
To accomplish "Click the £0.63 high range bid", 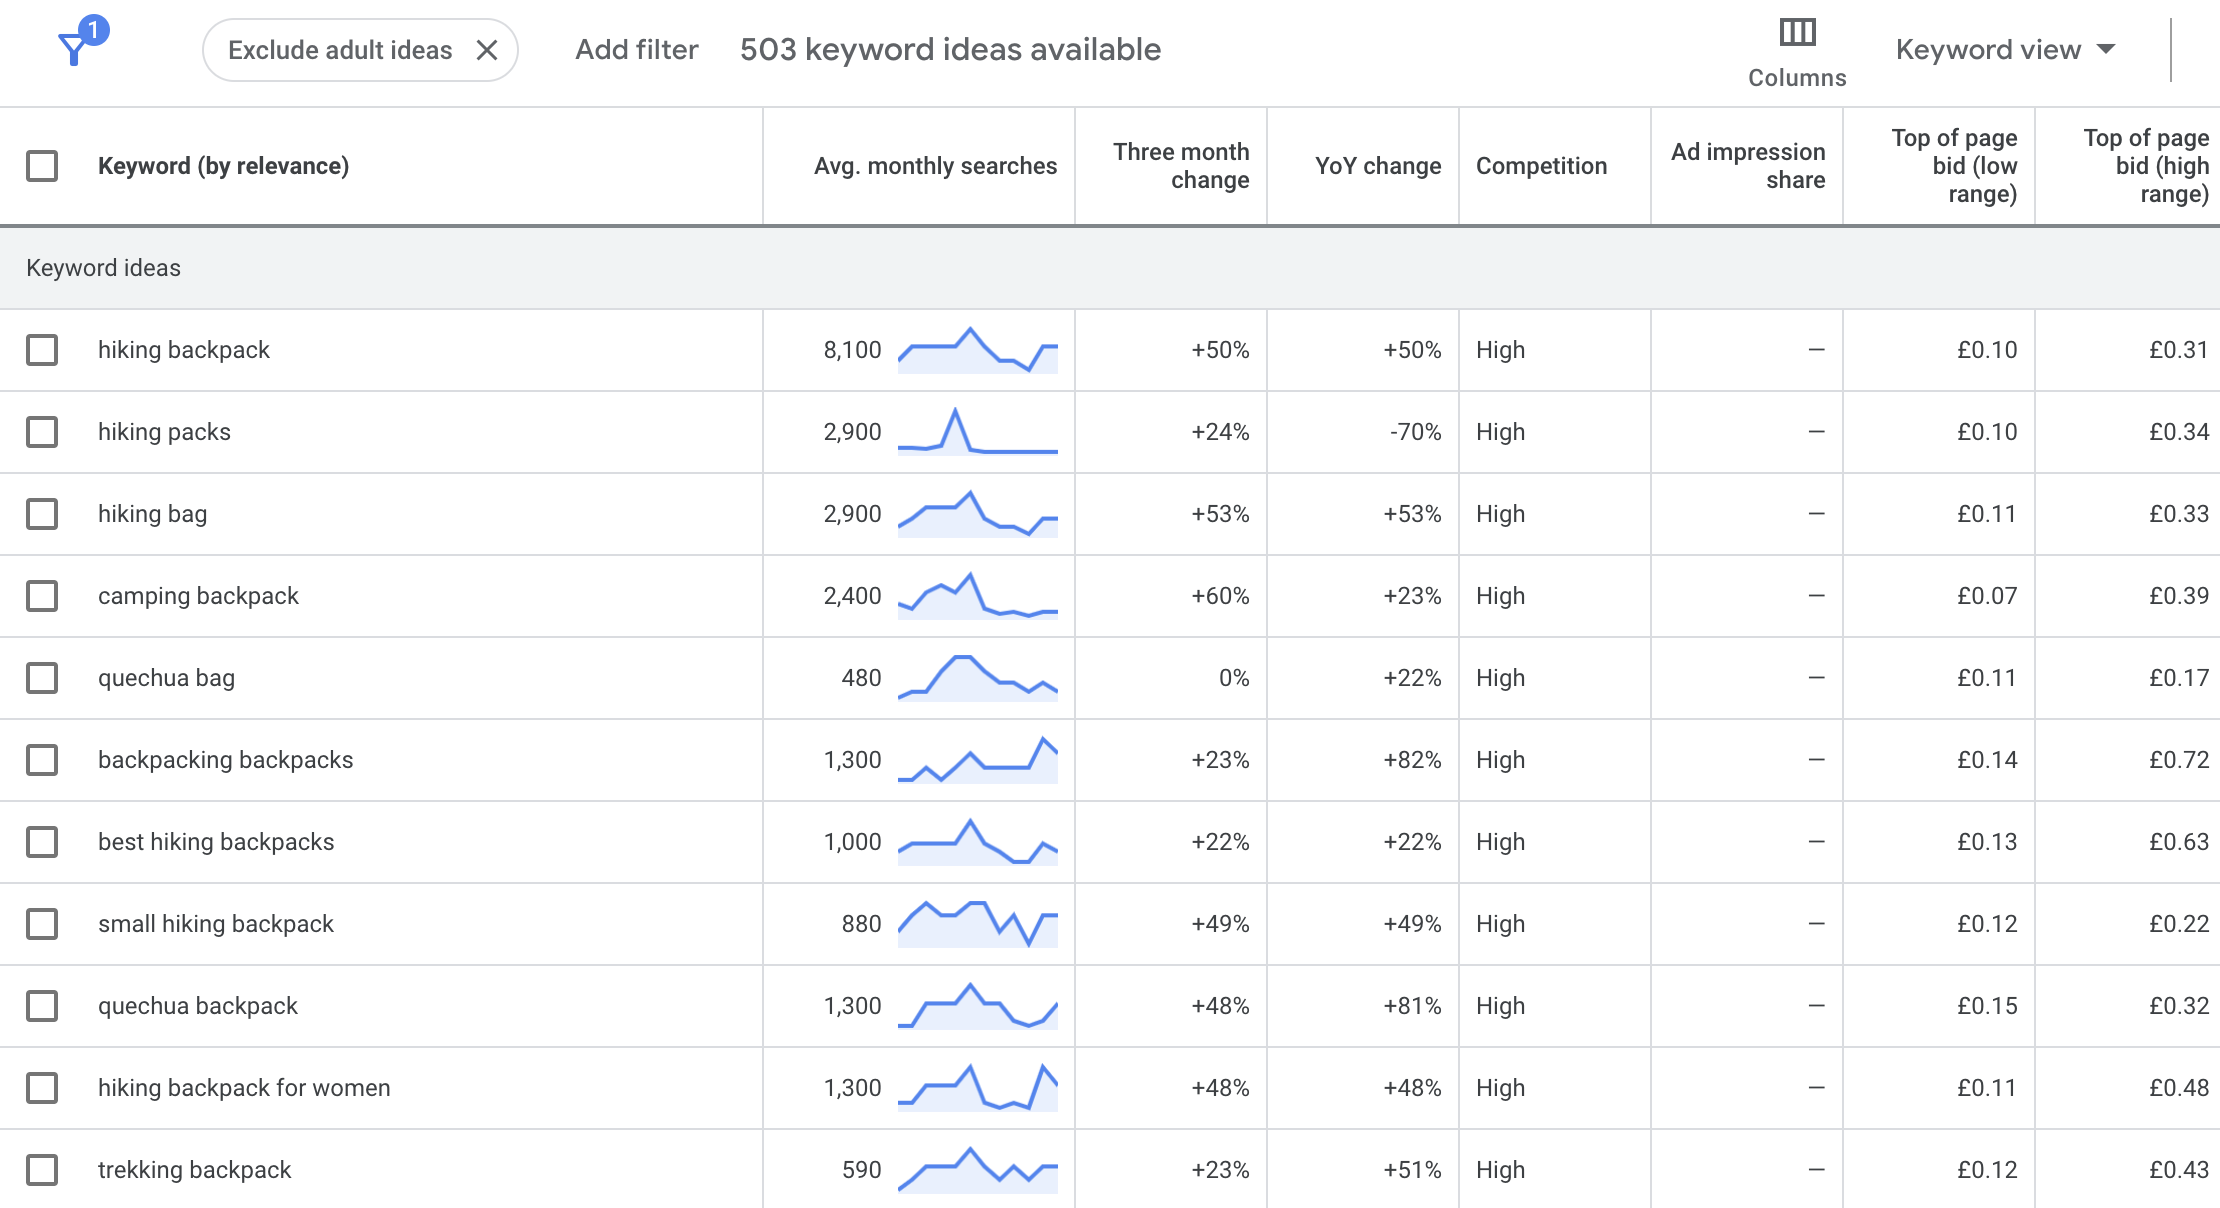I will point(2179,842).
